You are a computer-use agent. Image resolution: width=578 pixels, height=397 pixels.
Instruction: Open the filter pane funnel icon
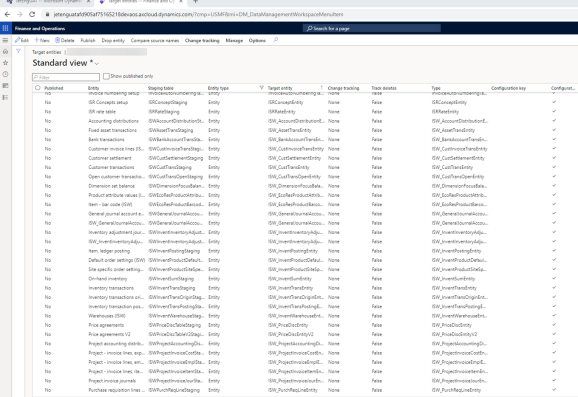(x=18, y=51)
